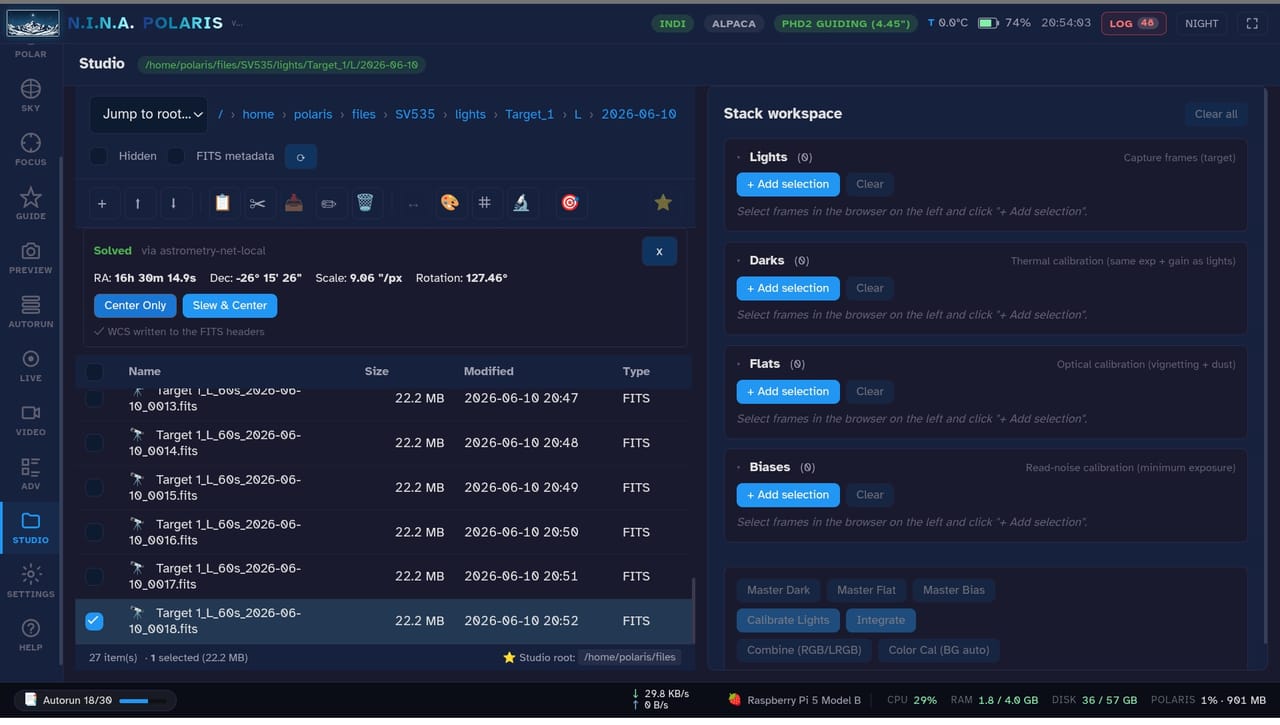Click the microscope toolbar icon
This screenshot has width=1280, height=725.
pyautogui.click(x=521, y=203)
